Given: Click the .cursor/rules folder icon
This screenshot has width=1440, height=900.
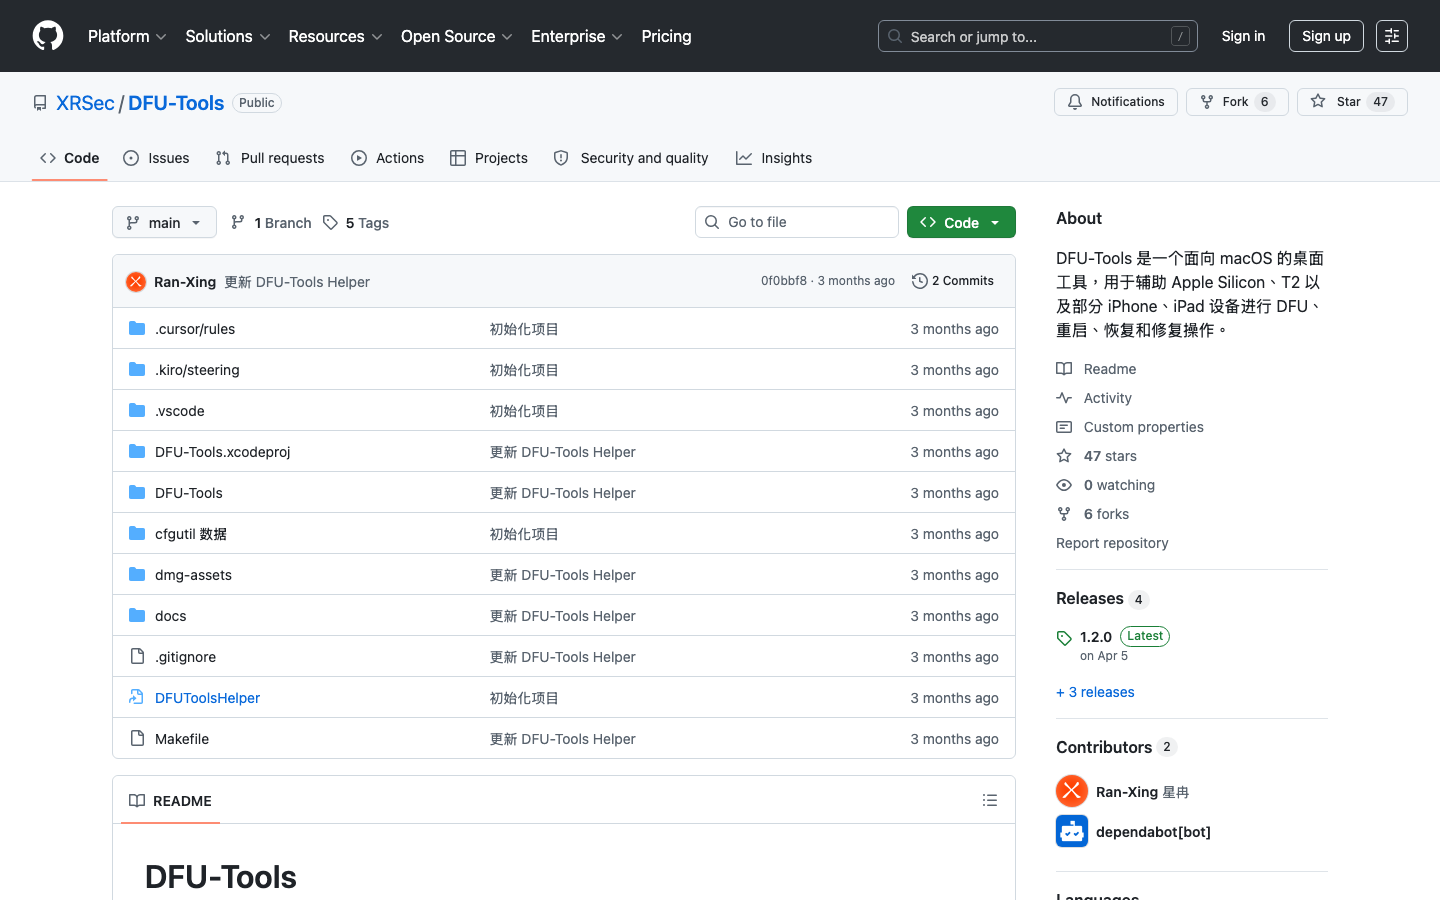Looking at the screenshot, I should 137,328.
